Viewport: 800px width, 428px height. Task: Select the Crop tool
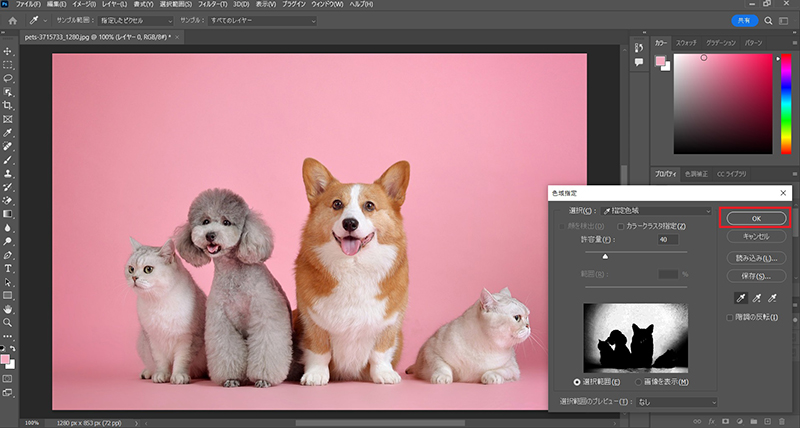point(8,105)
